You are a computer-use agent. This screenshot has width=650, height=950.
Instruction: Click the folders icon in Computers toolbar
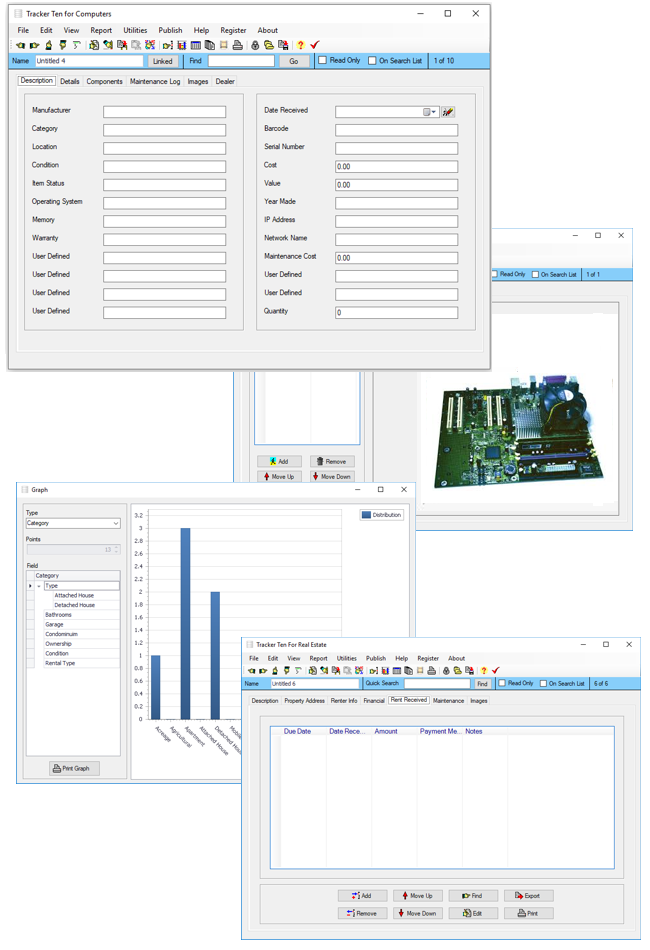269,45
